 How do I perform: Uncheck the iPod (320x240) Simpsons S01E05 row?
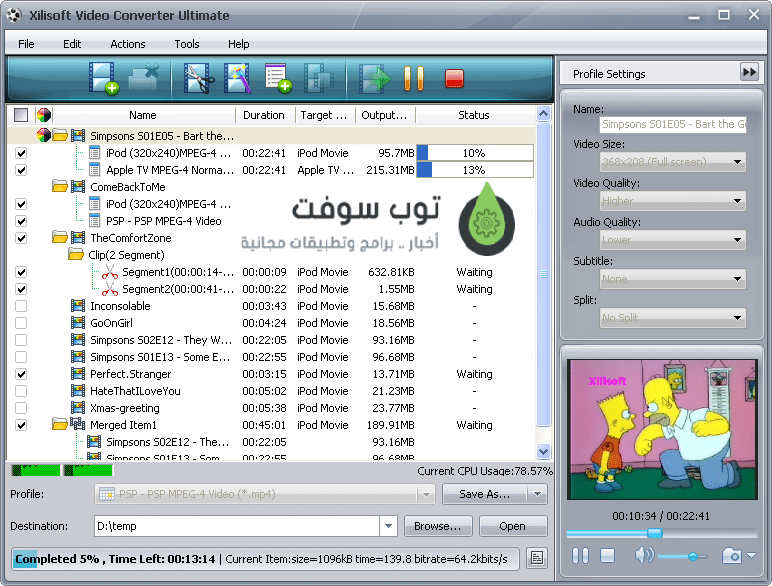[21, 153]
